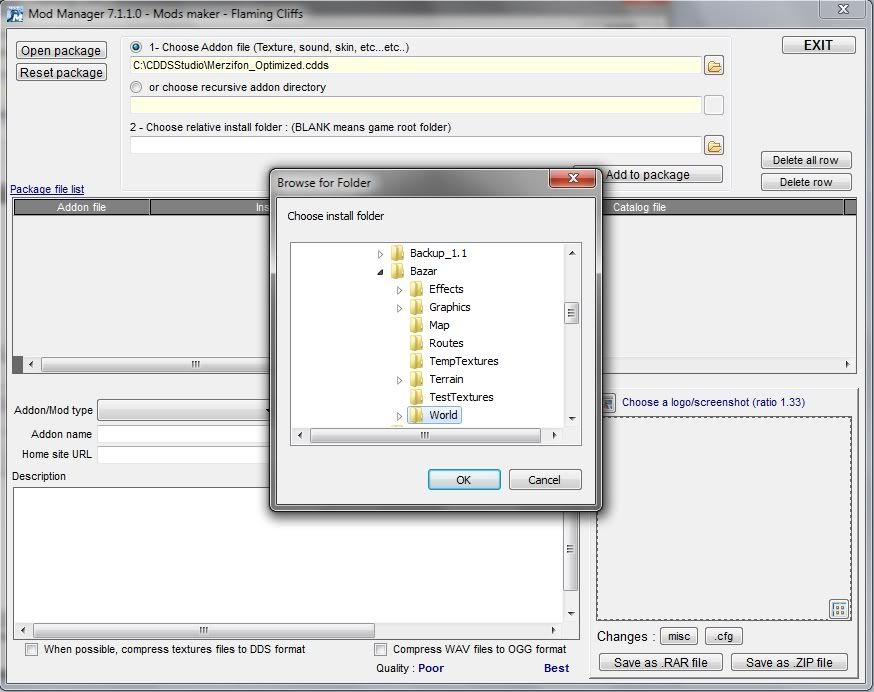Click OK in Browse for Folder dialog
Viewport: 874px width, 692px height.
[x=463, y=480]
